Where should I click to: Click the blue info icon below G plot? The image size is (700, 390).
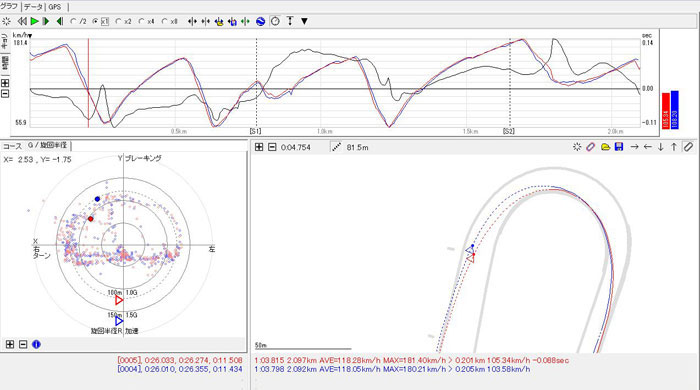click(36, 344)
